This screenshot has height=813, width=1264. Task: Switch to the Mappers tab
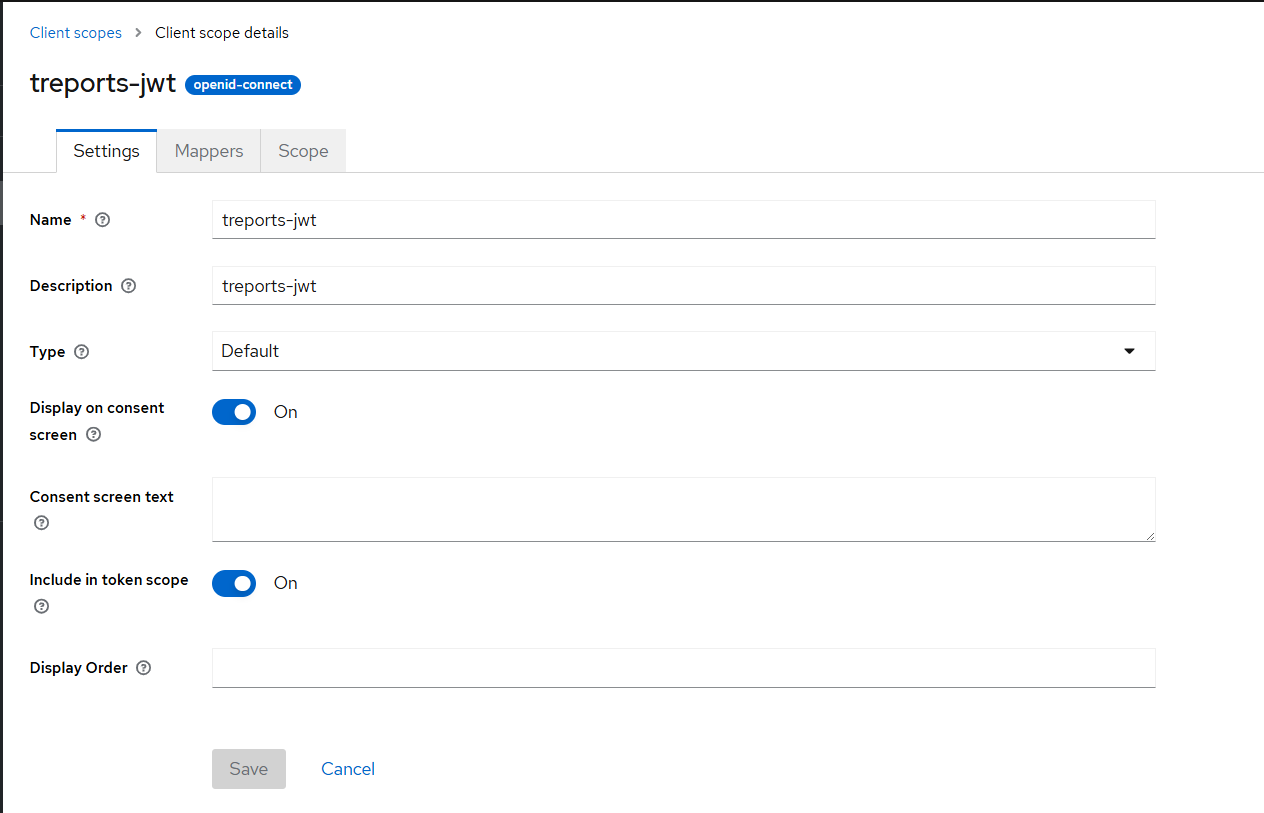coord(209,151)
